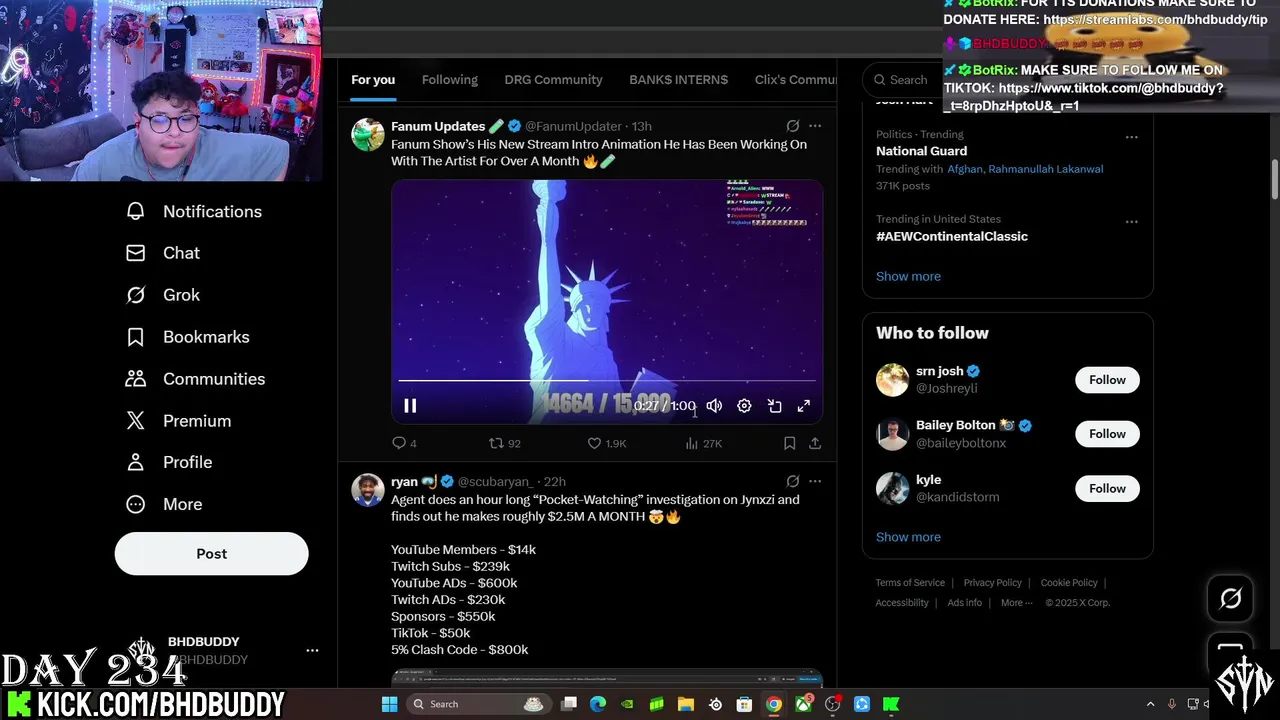Switch to the DRG Community tab
The image size is (1280, 720).
553,80
